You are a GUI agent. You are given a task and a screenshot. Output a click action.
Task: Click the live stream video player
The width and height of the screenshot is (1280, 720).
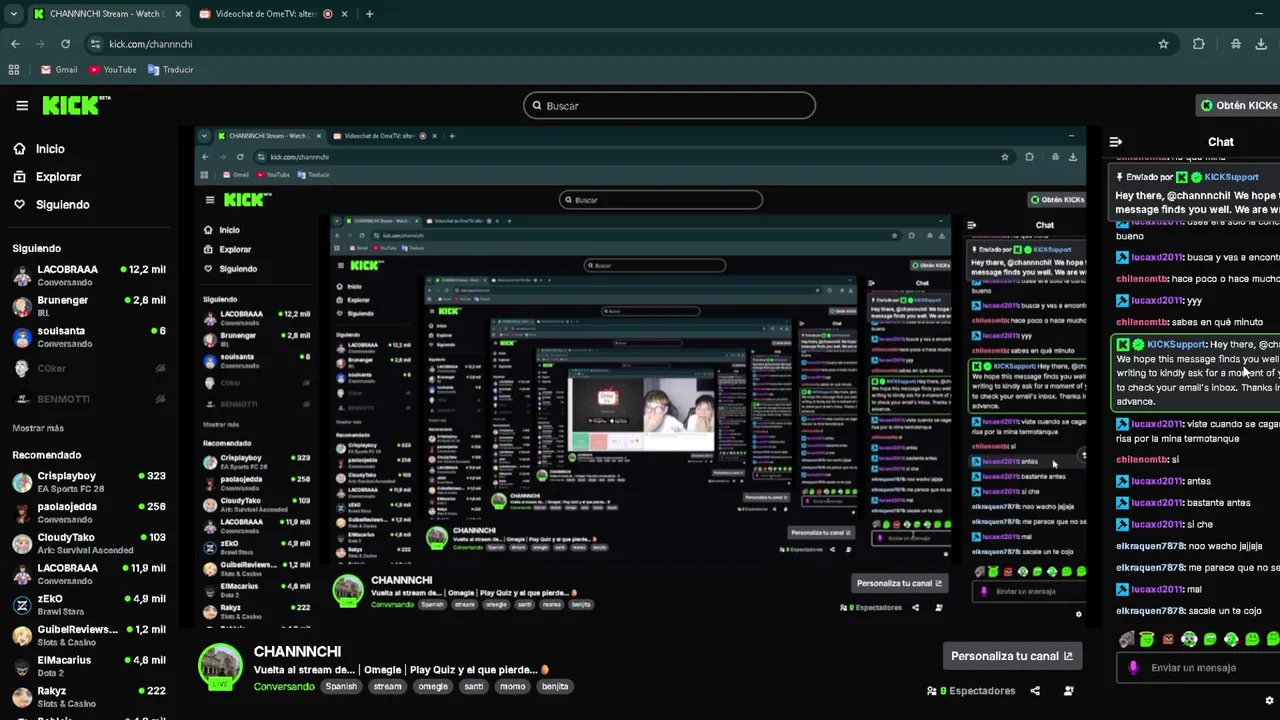[640, 377]
